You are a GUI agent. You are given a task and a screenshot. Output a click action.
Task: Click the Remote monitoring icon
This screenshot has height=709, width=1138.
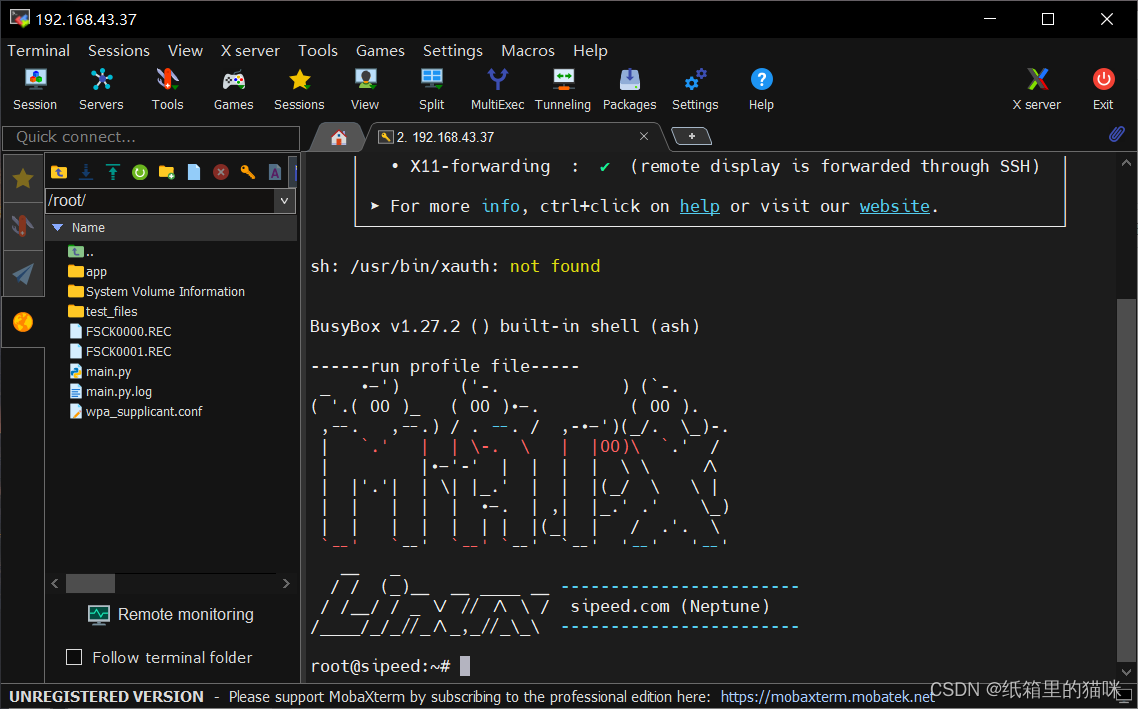(99, 615)
